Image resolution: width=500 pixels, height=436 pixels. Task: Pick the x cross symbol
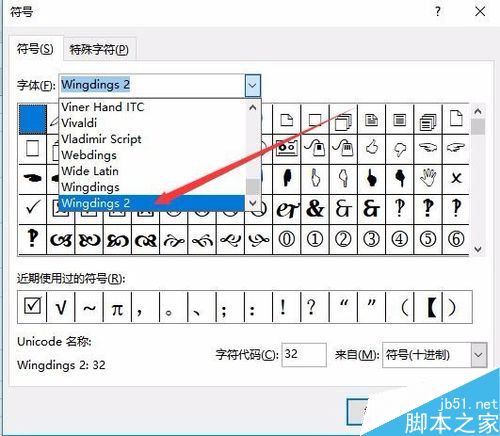point(456,178)
